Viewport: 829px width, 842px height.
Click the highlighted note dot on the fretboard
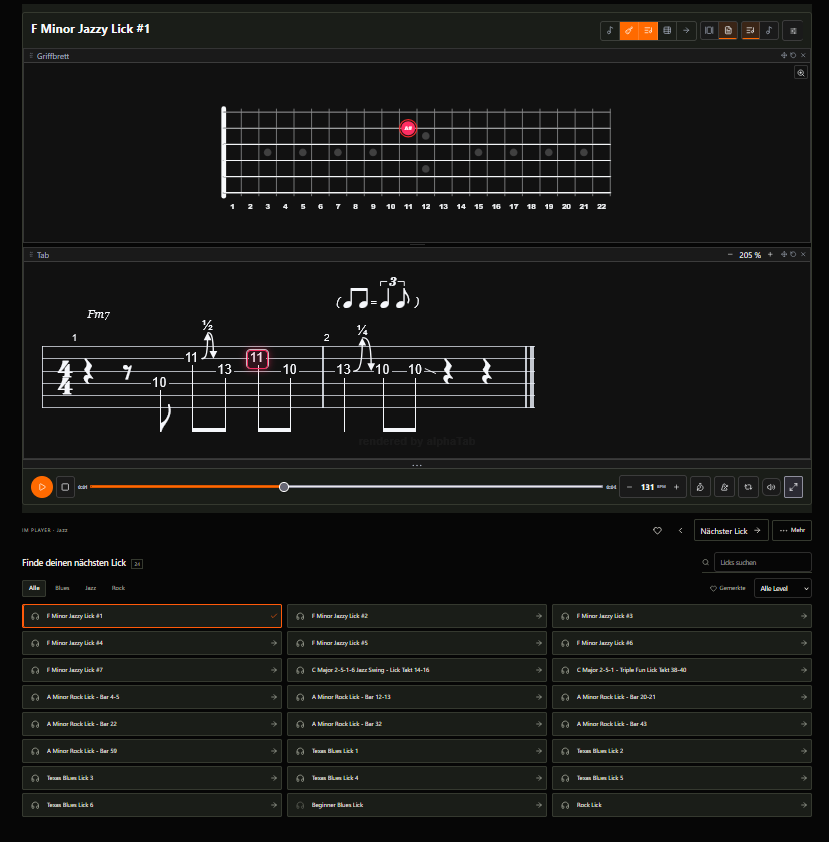[408, 128]
